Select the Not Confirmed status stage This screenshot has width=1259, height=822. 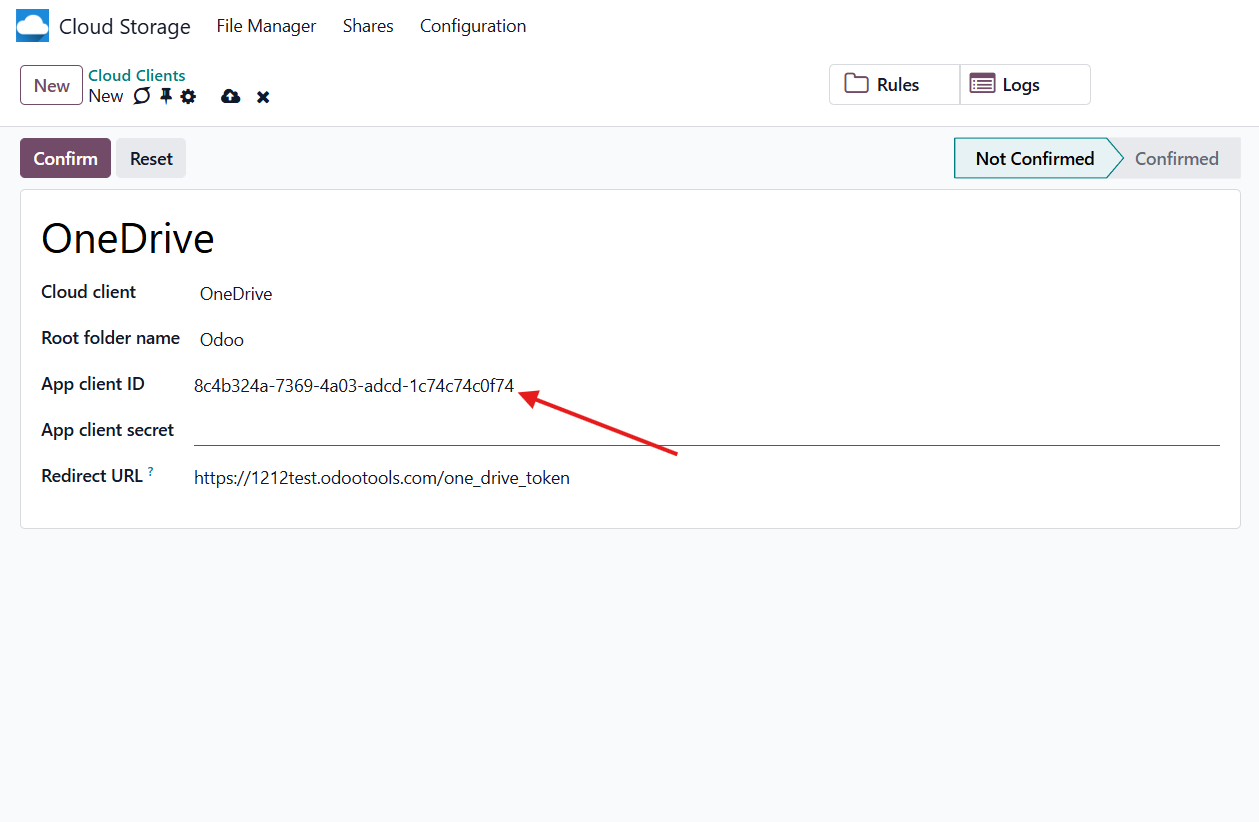pyautogui.click(x=1034, y=158)
